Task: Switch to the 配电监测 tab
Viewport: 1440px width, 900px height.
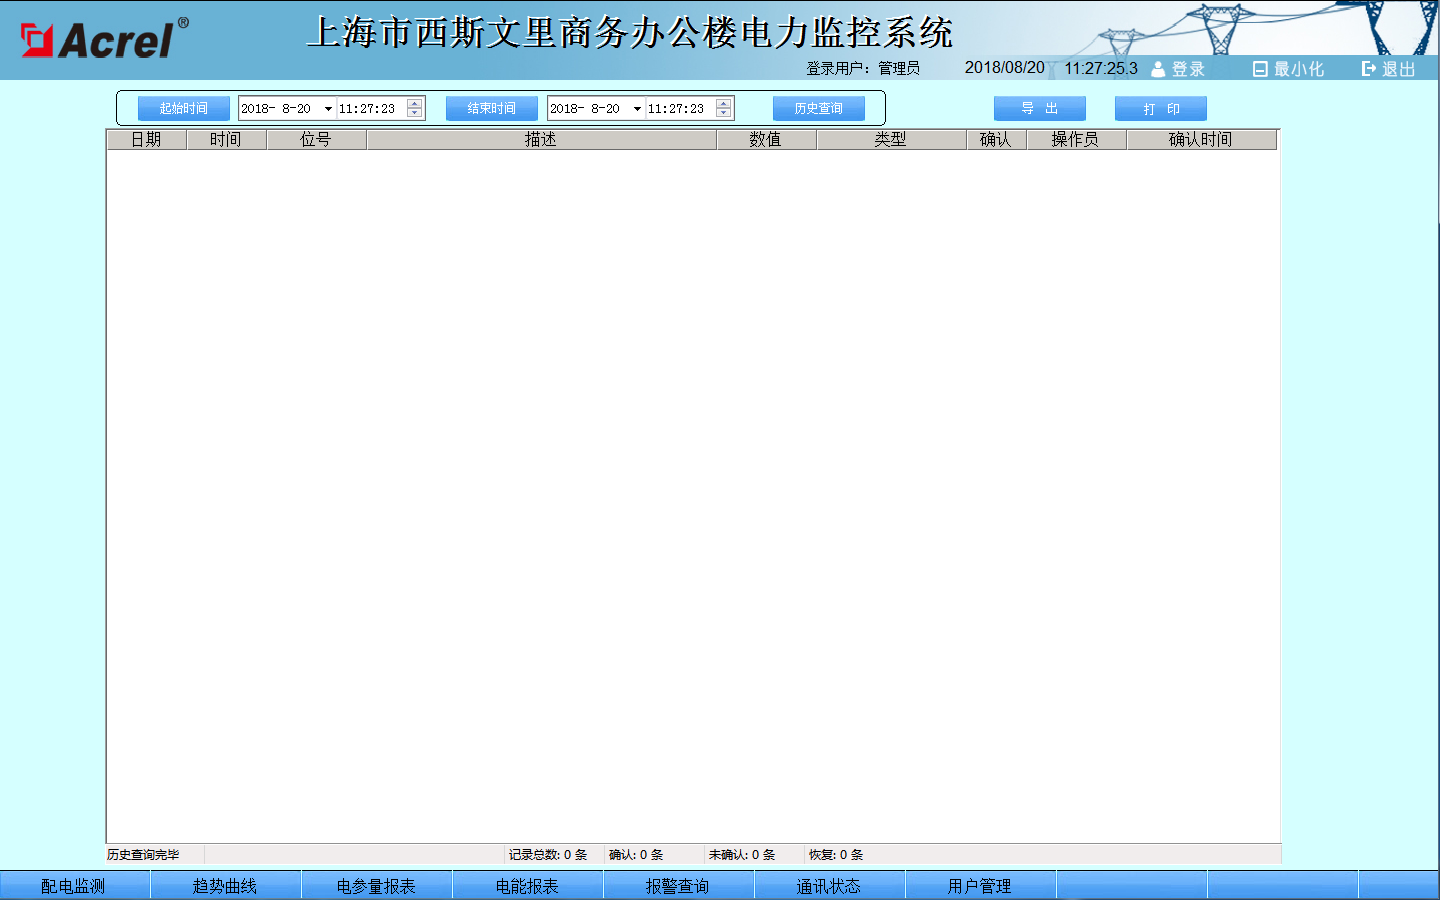Action: click(x=74, y=886)
